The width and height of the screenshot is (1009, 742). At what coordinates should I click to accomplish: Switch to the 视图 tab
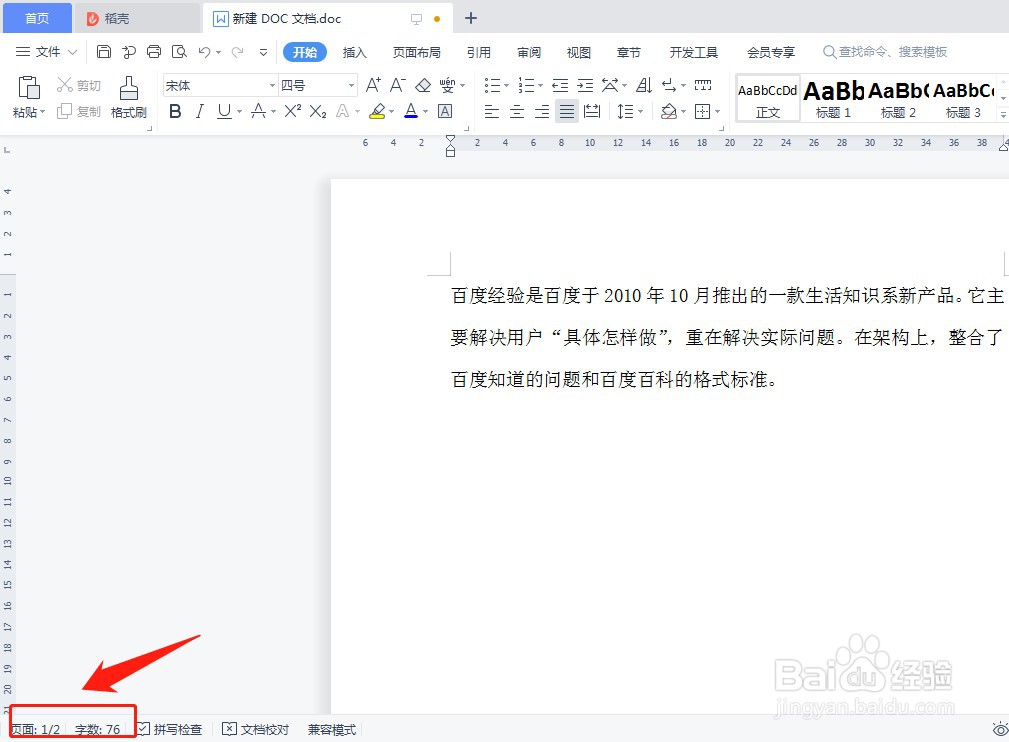pos(579,52)
